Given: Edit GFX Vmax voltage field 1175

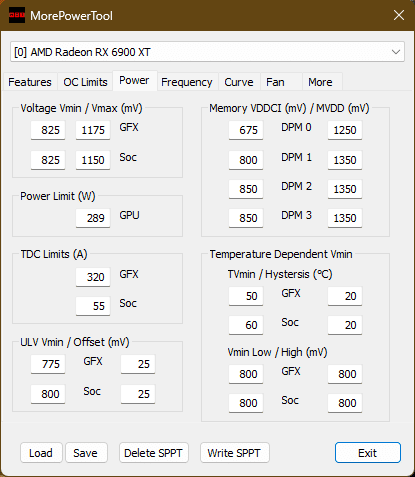Looking at the screenshot, I should 93,130.
